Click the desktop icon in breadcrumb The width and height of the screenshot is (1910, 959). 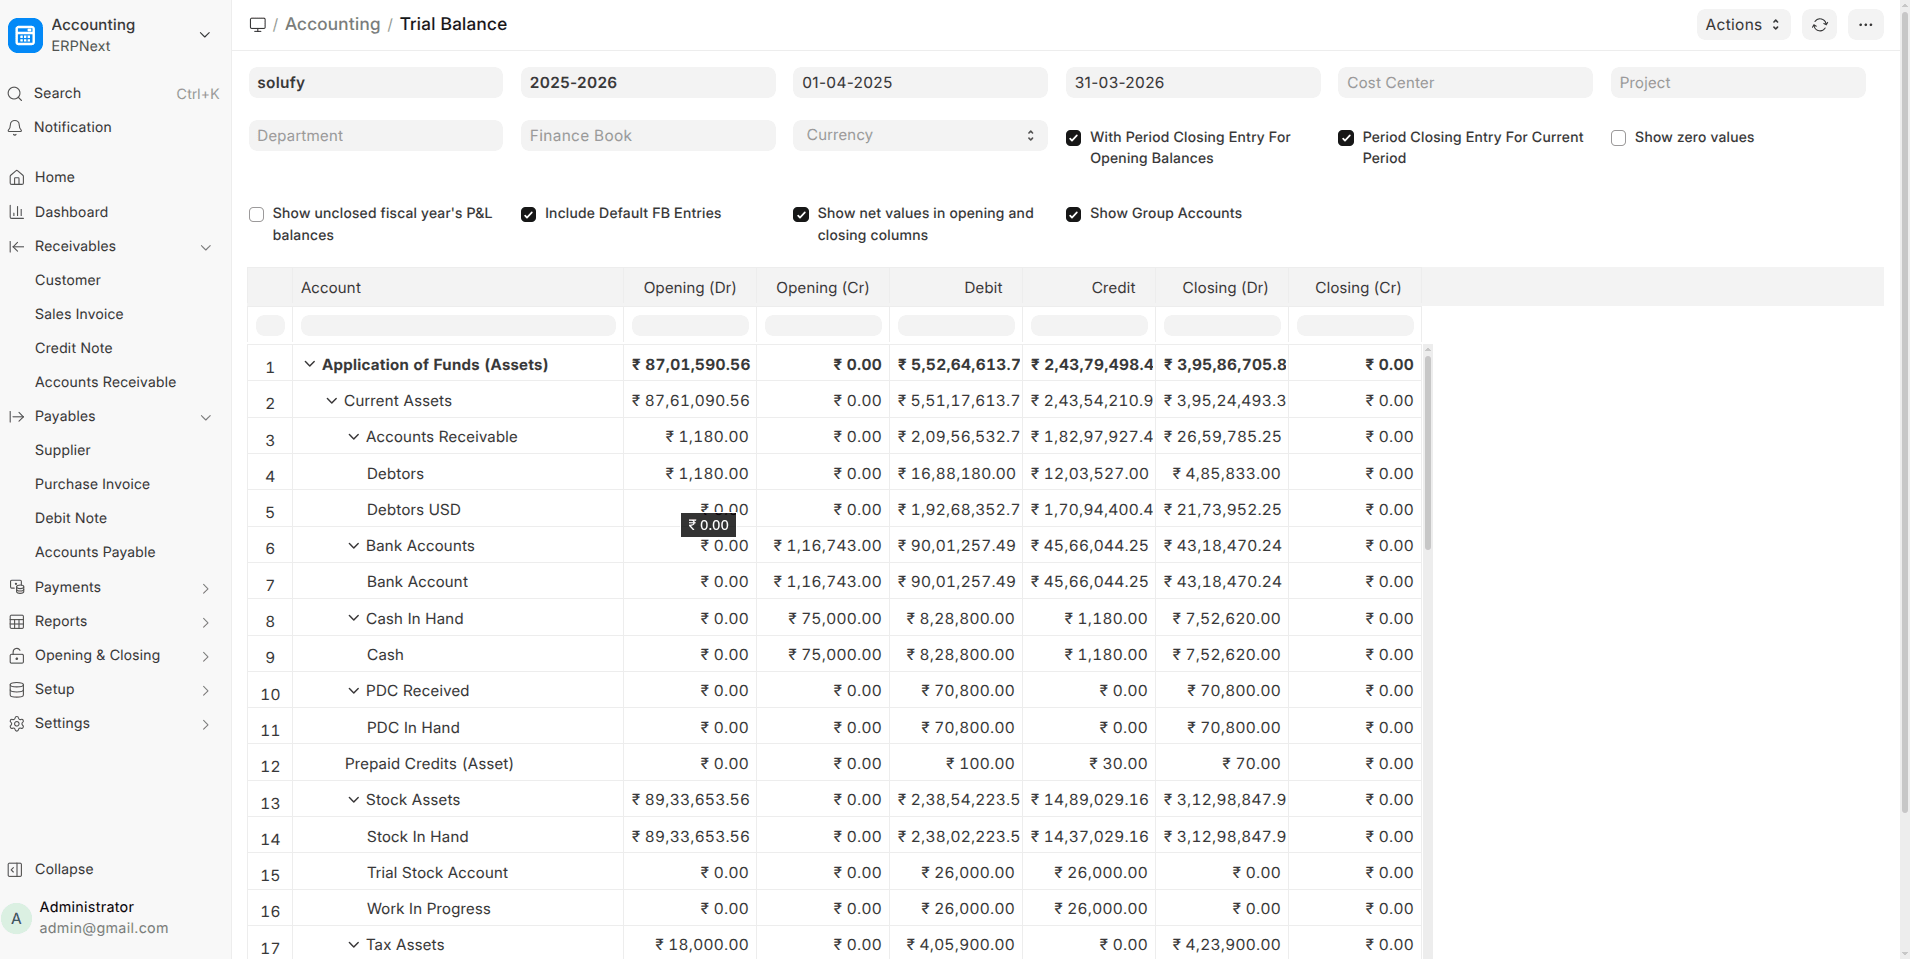pos(258,25)
